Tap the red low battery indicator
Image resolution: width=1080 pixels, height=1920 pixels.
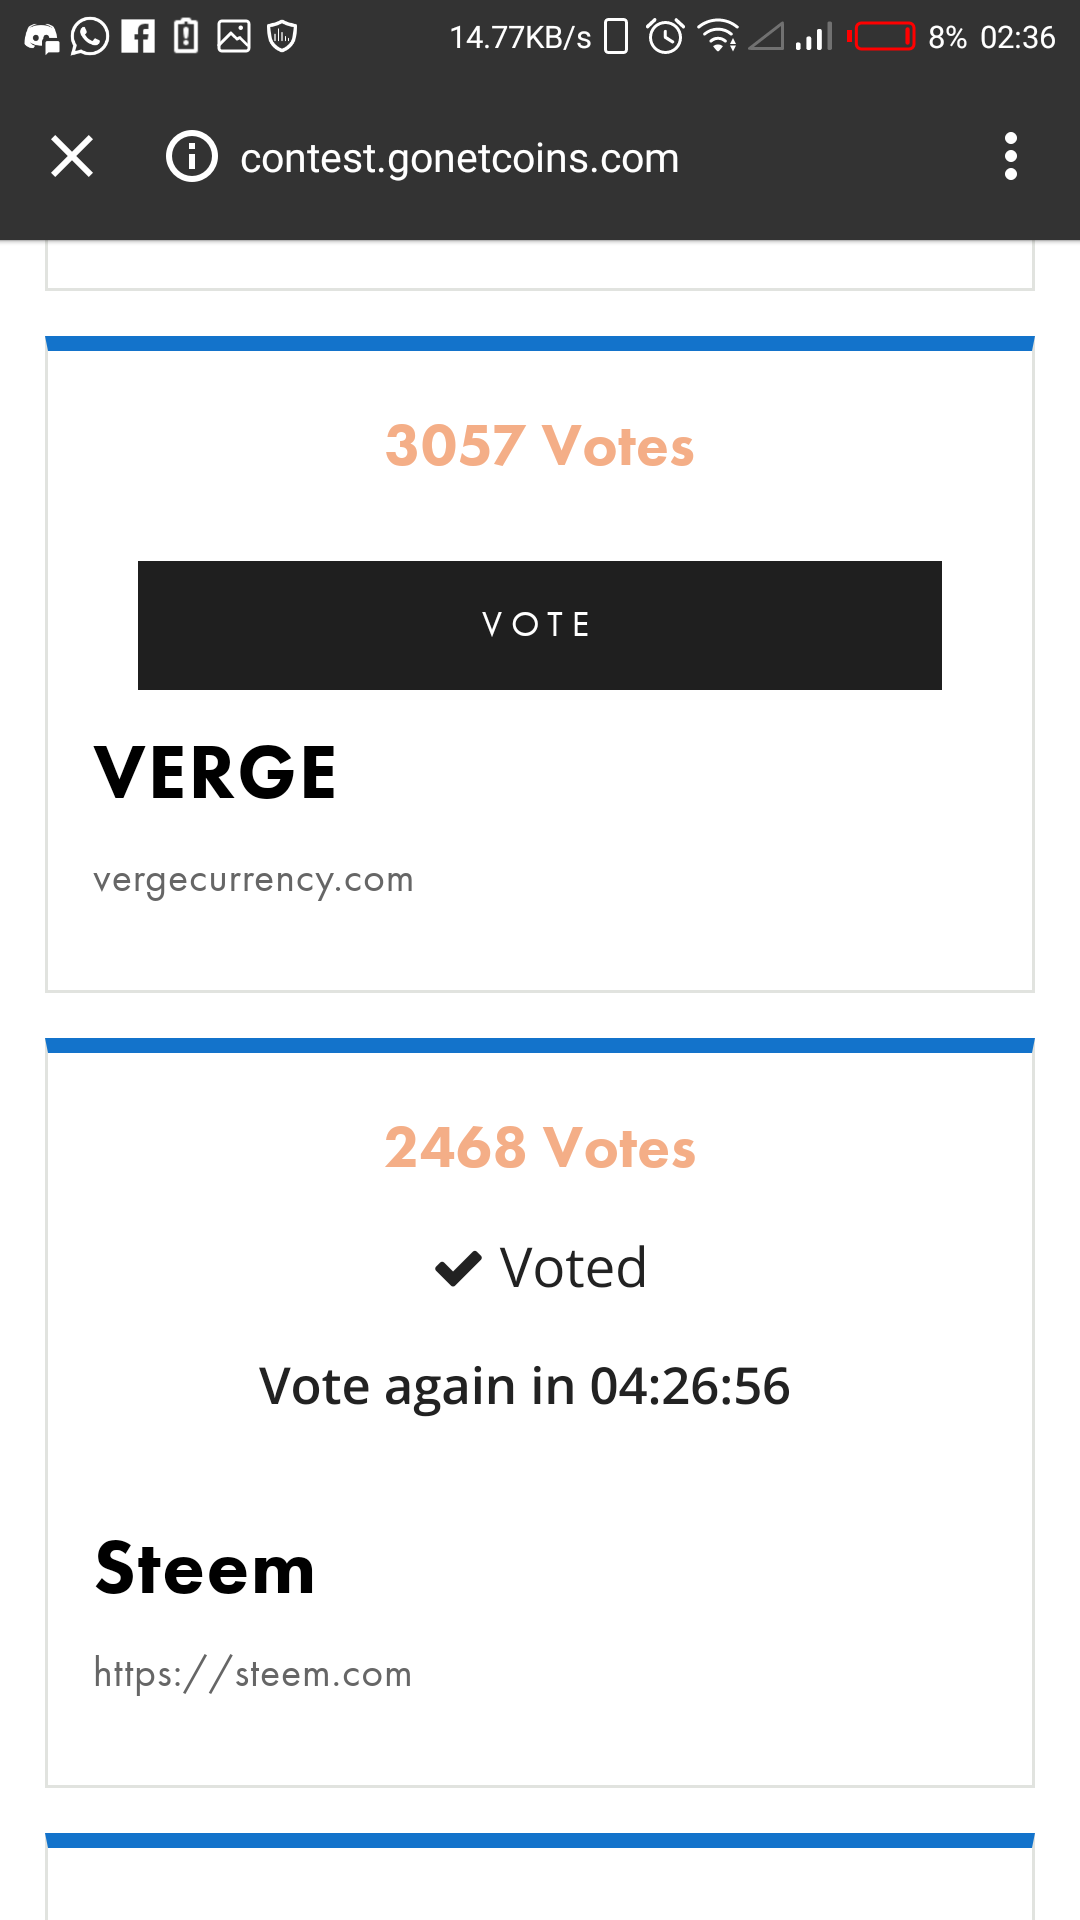pos(881,37)
